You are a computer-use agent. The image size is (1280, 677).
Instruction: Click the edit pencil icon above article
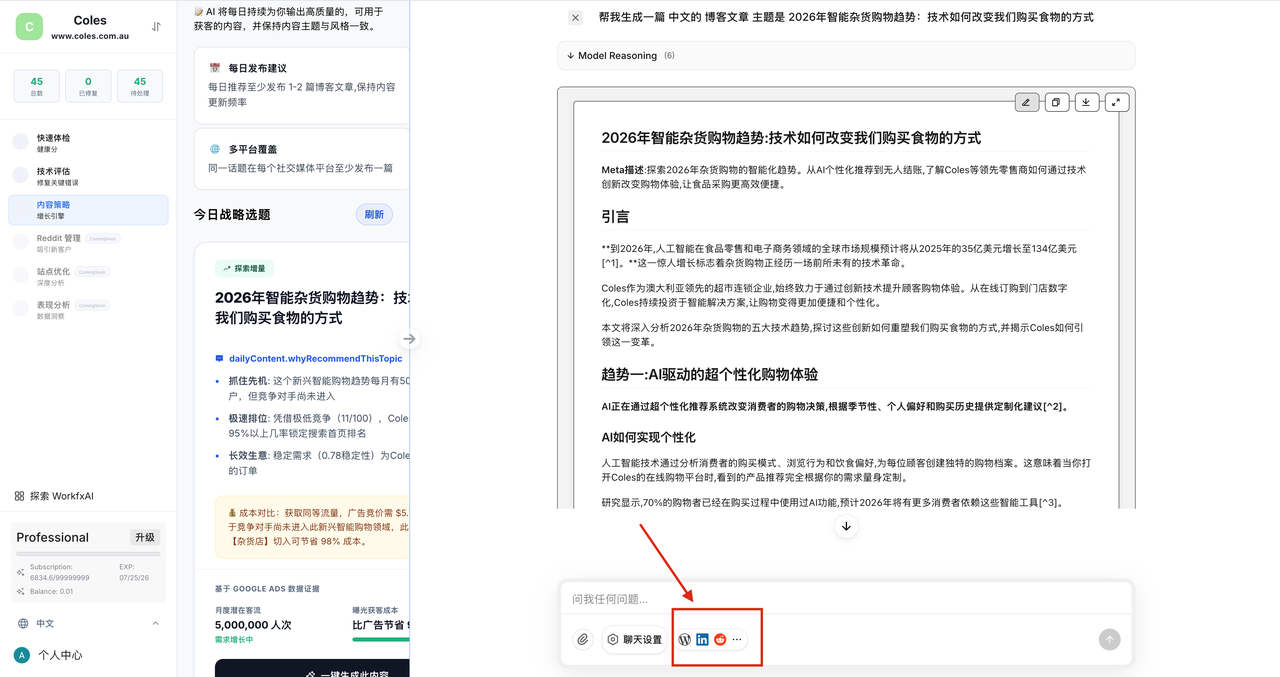click(x=1026, y=102)
